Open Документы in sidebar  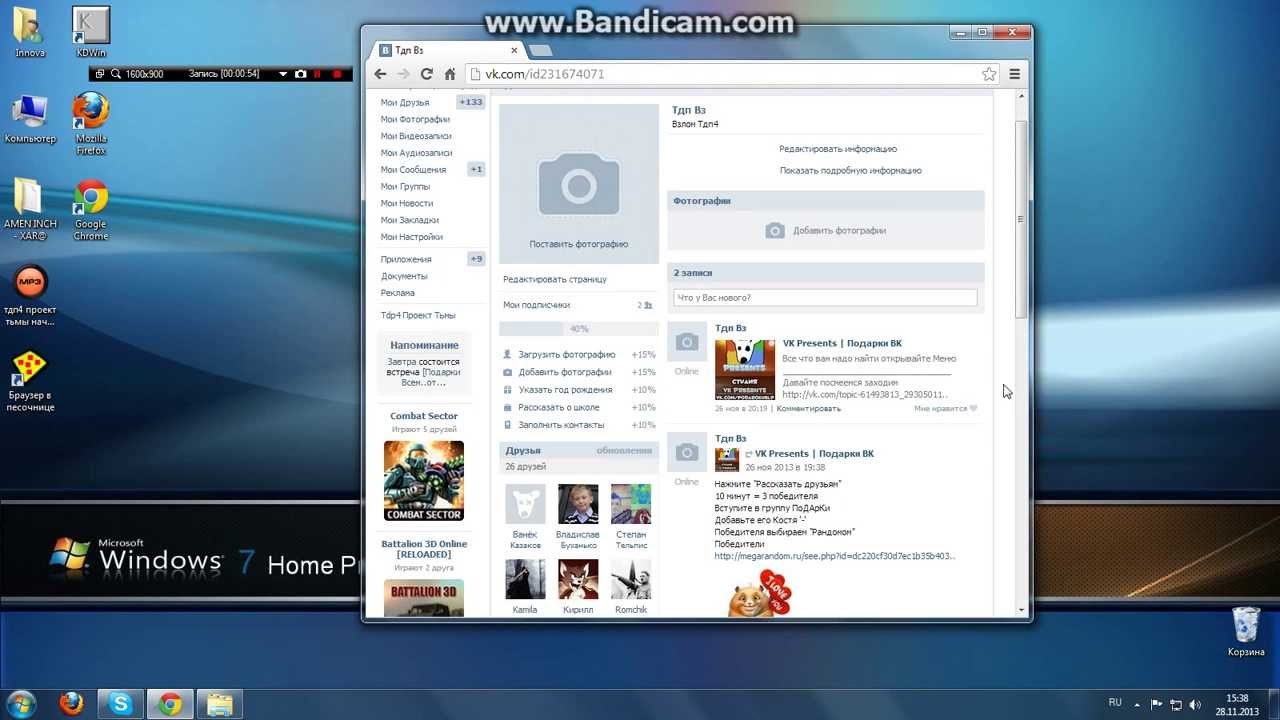[404, 276]
